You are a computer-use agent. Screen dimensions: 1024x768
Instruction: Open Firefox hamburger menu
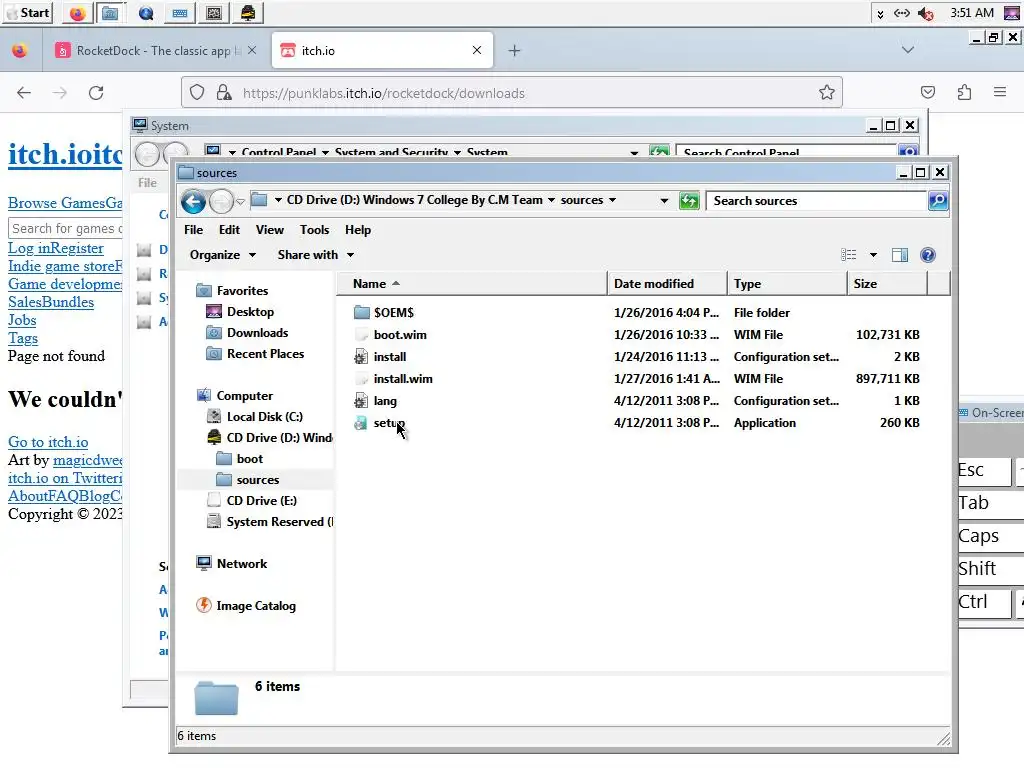coord(1000,93)
